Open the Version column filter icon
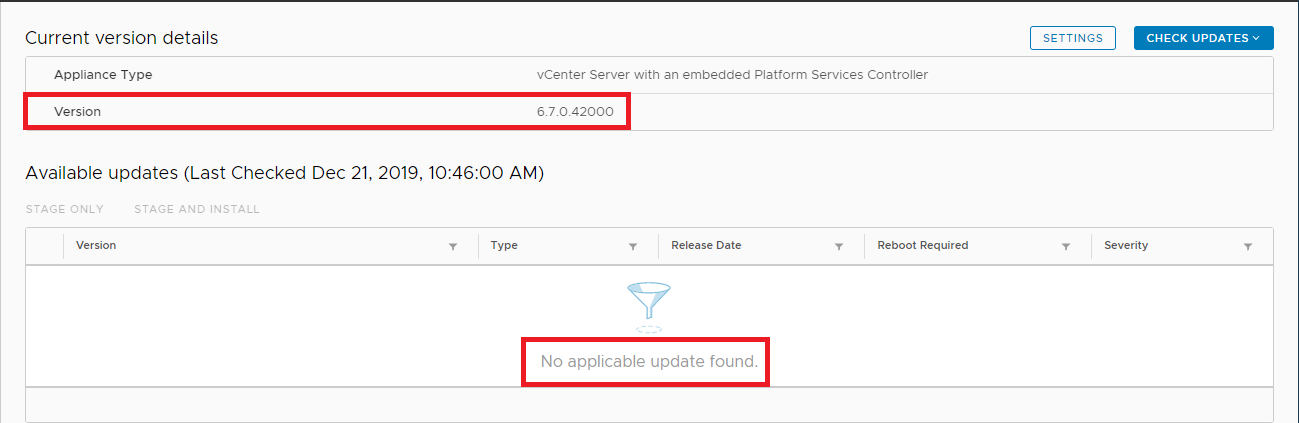 452,247
